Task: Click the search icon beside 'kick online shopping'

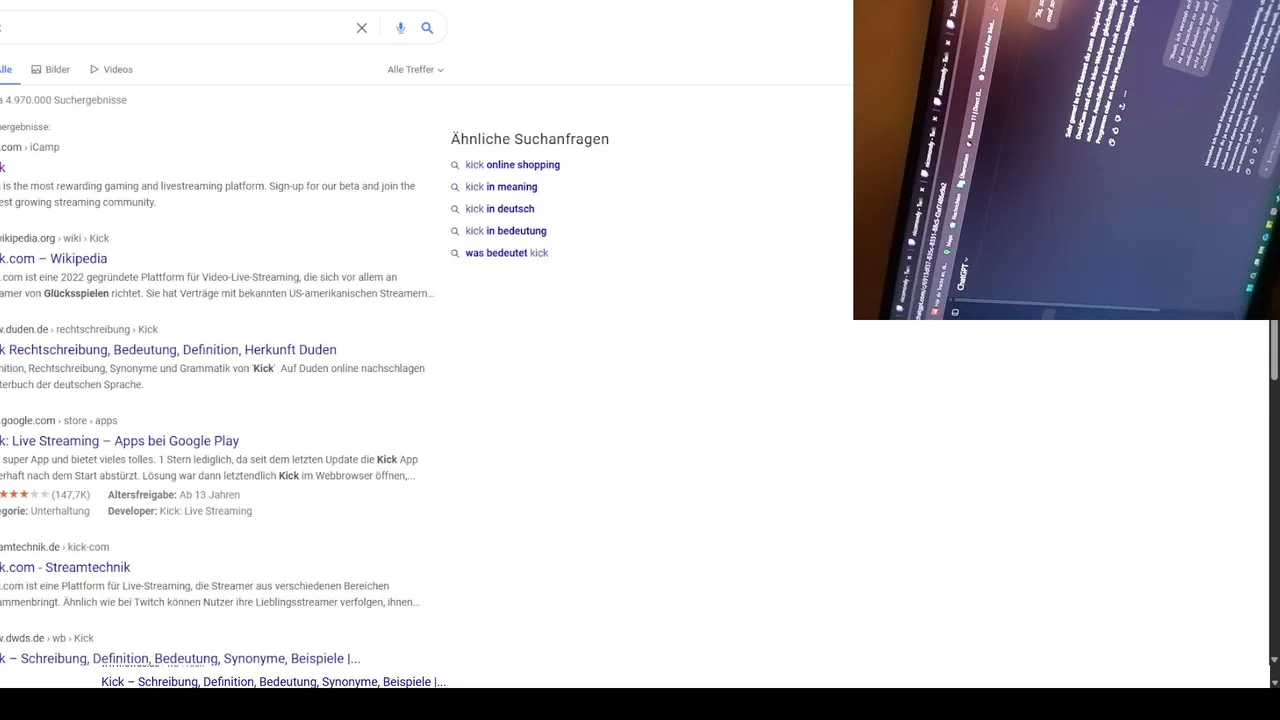Action: 455,166
